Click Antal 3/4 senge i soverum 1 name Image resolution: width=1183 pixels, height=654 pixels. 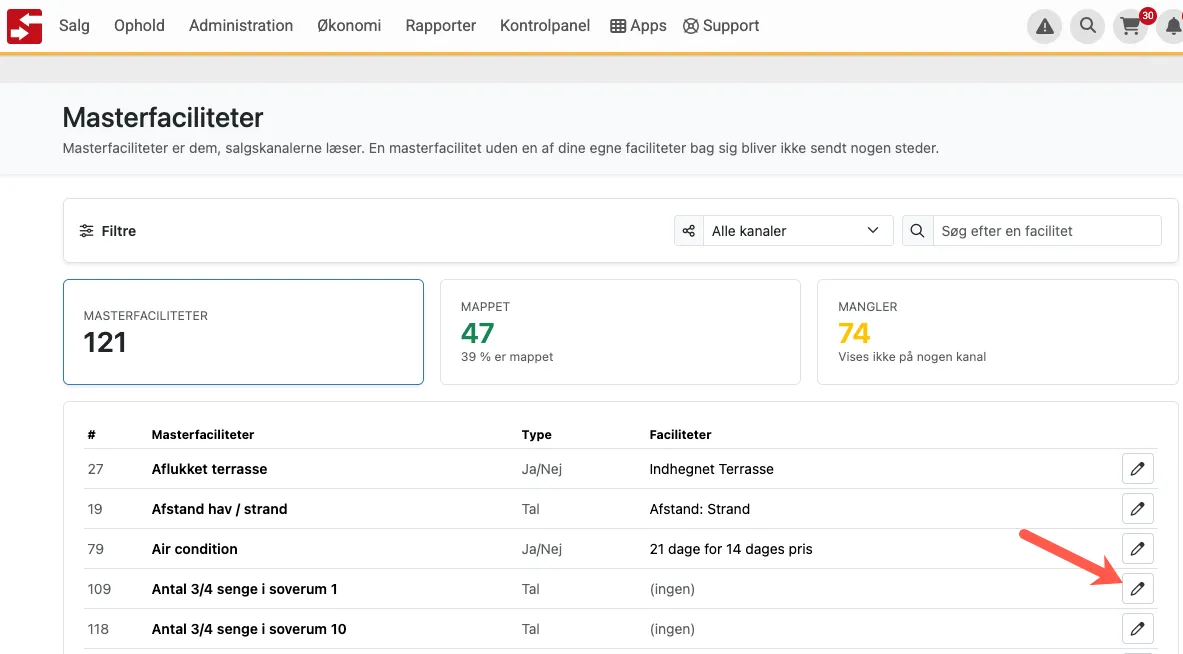point(244,589)
